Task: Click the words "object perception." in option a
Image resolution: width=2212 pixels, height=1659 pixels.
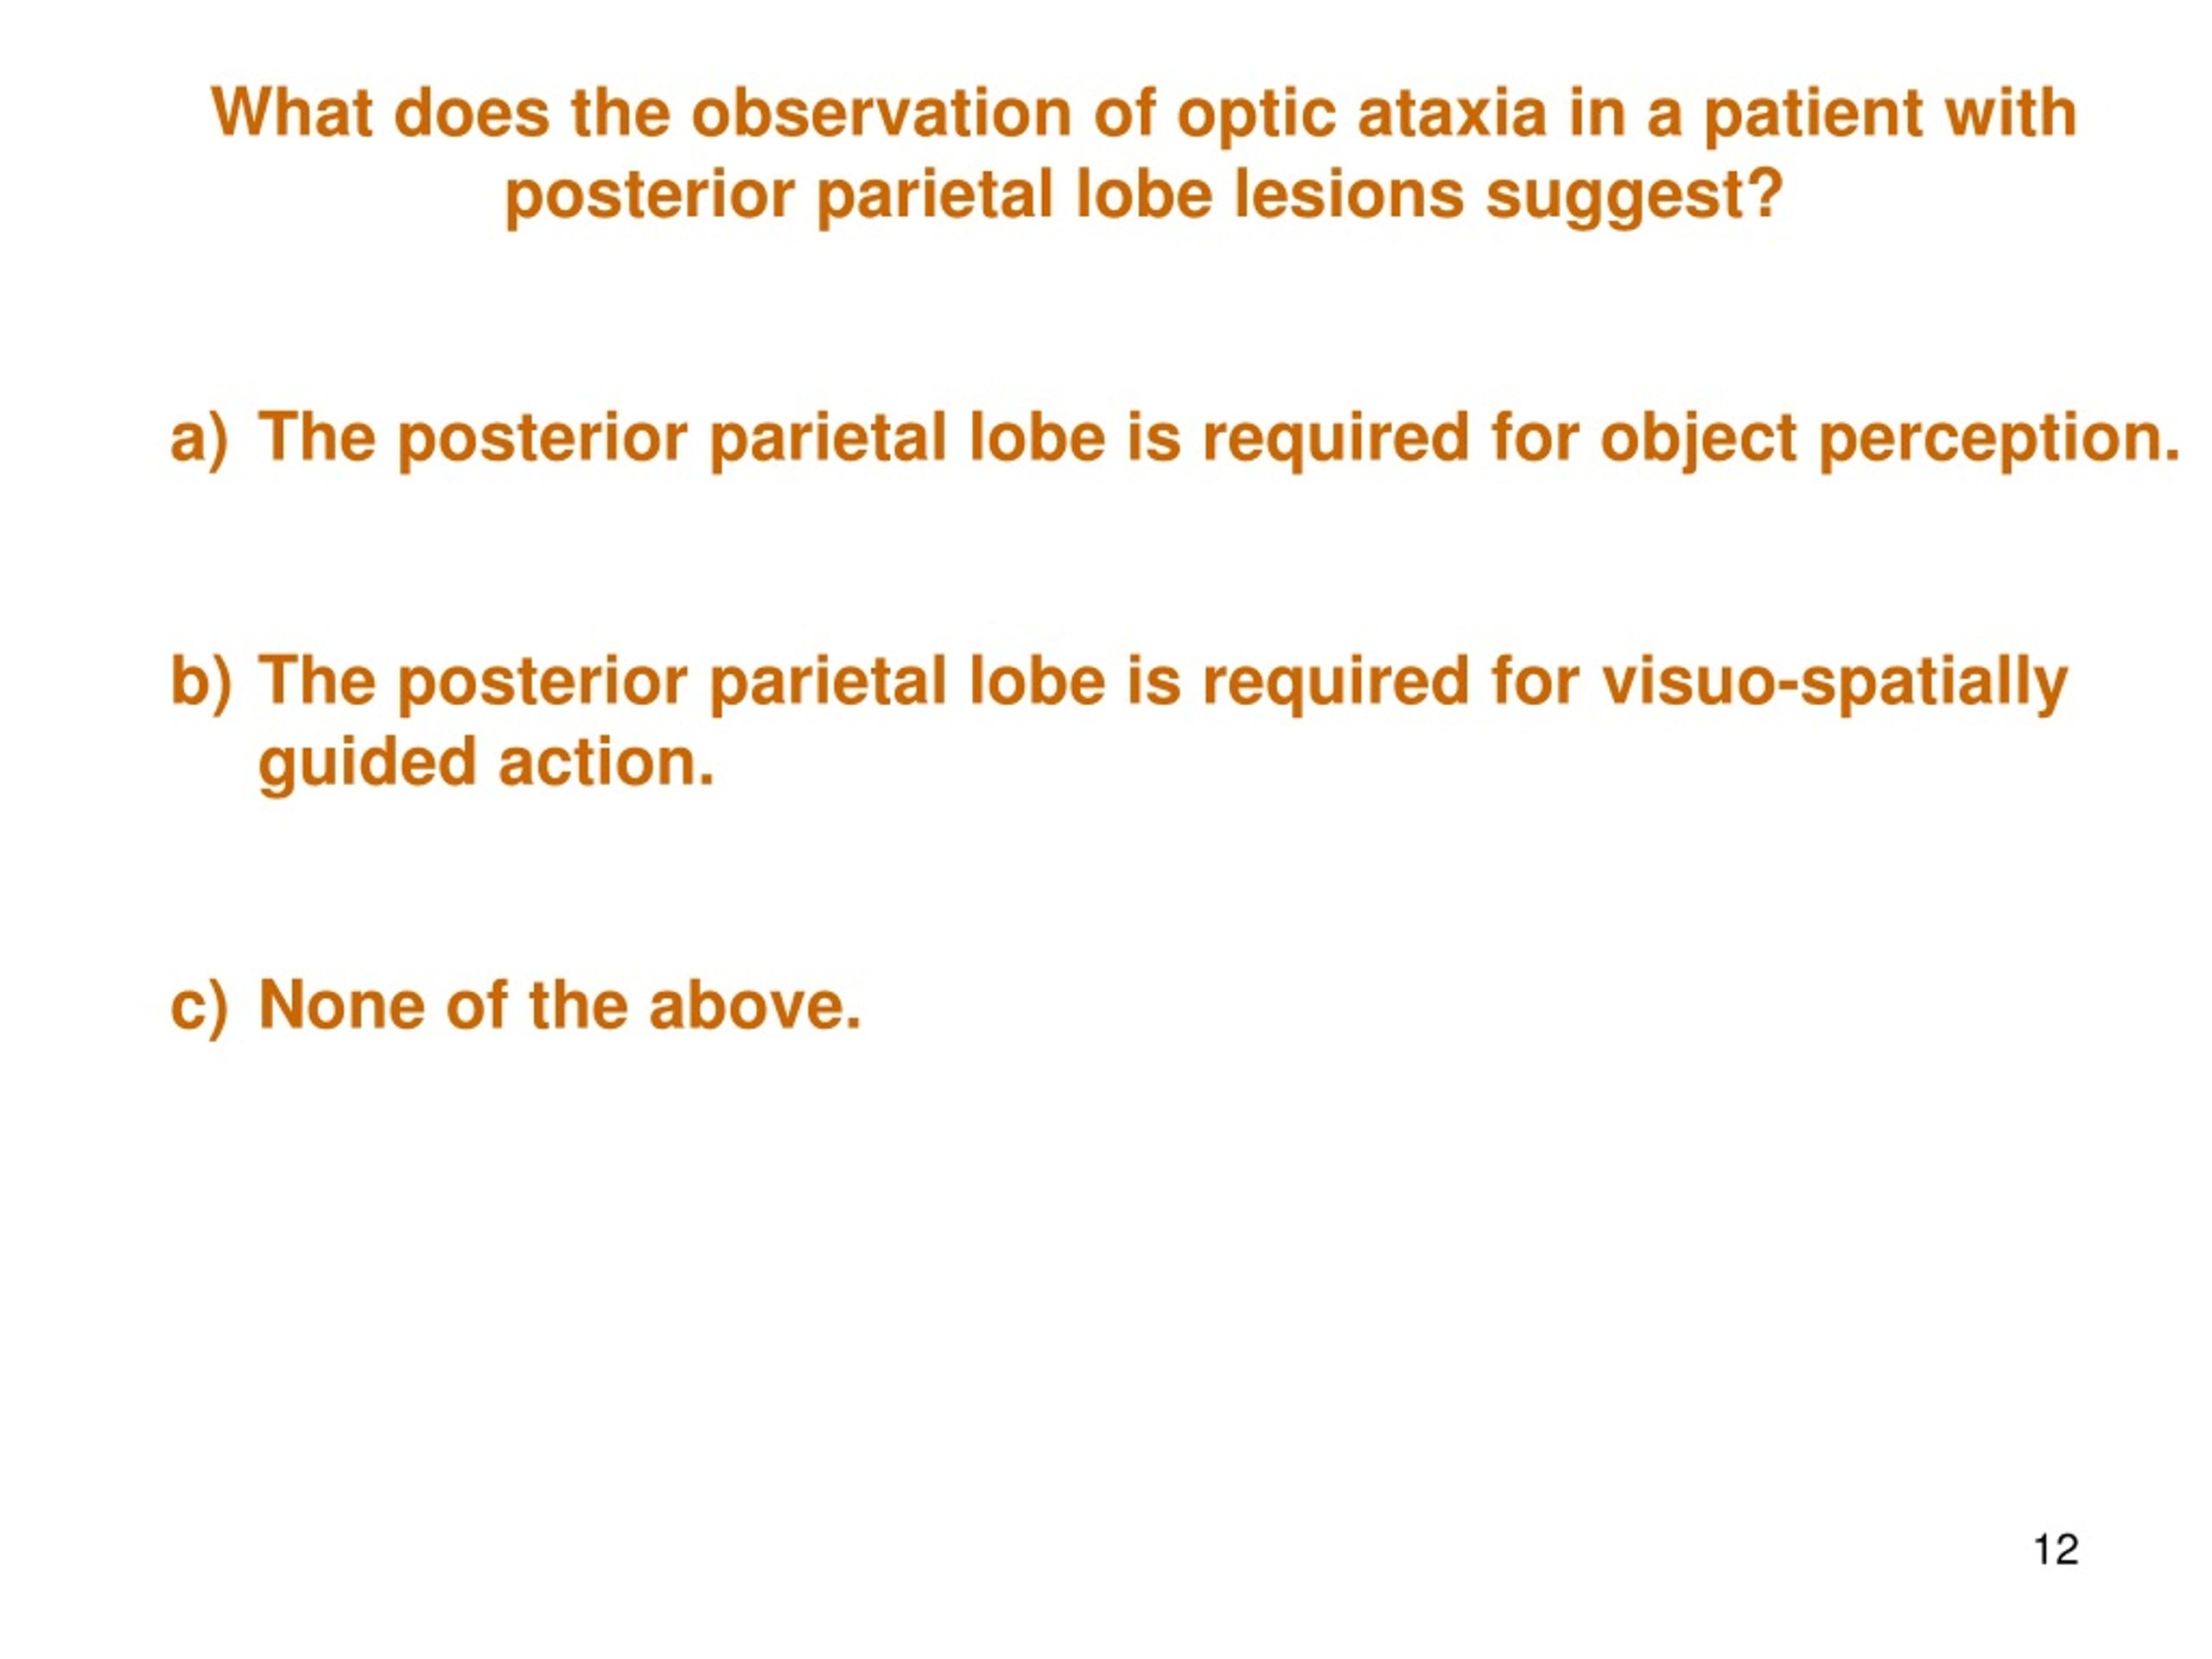Action: 1890,438
